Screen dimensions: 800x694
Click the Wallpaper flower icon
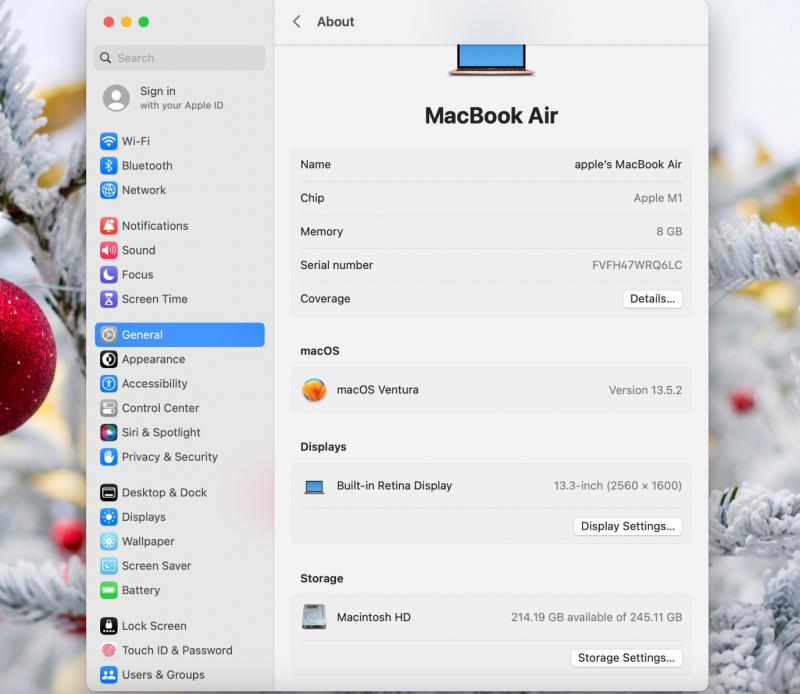click(109, 541)
